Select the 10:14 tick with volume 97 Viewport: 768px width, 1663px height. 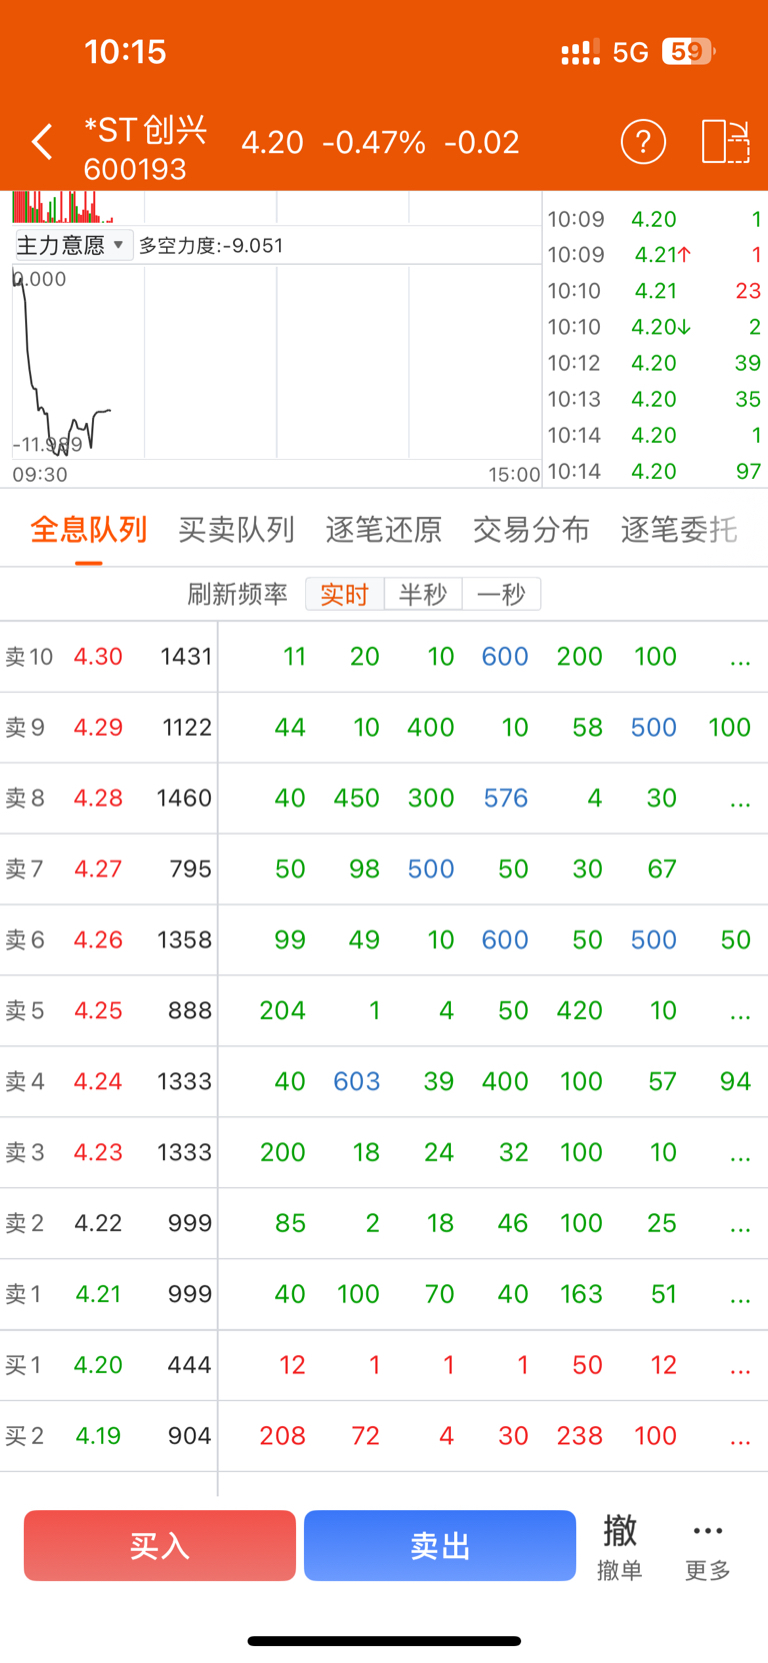point(655,471)
